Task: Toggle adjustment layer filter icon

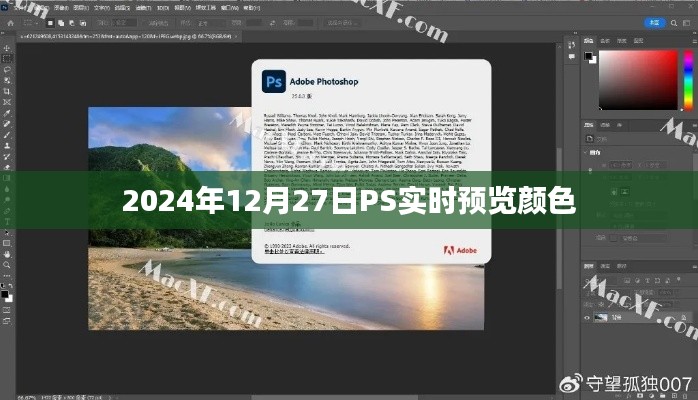Action: [637, 280]
